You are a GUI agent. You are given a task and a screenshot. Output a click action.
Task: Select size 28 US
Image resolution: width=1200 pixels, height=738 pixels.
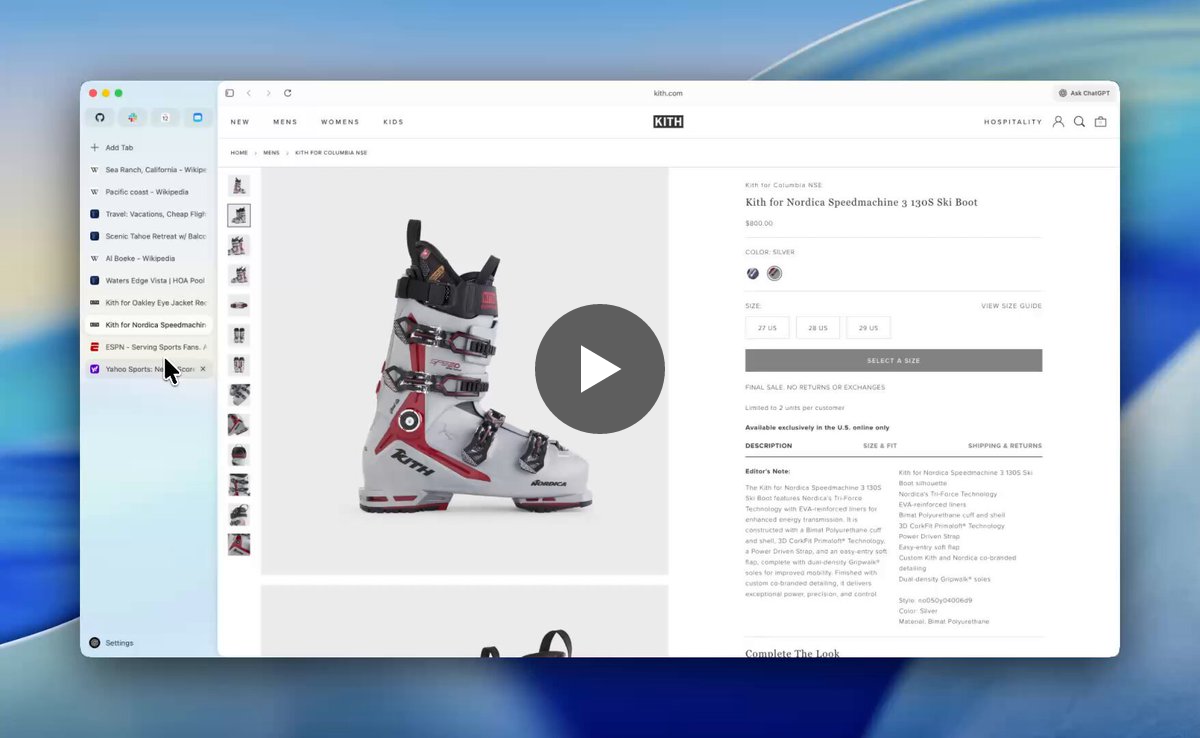click(818, 328)
